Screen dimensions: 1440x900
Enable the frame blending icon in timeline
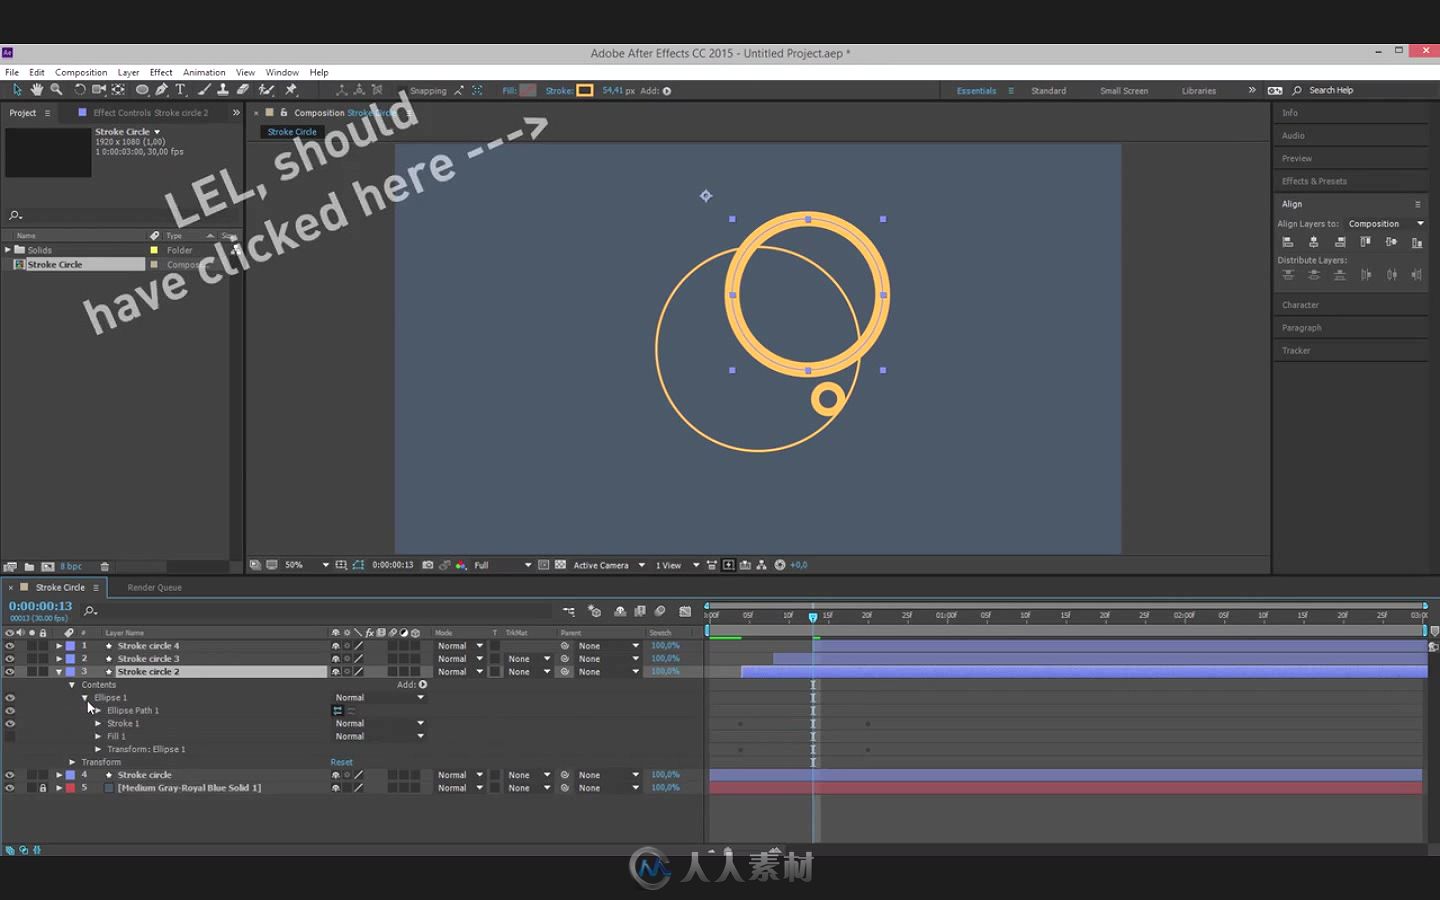(x=640, y=611)
